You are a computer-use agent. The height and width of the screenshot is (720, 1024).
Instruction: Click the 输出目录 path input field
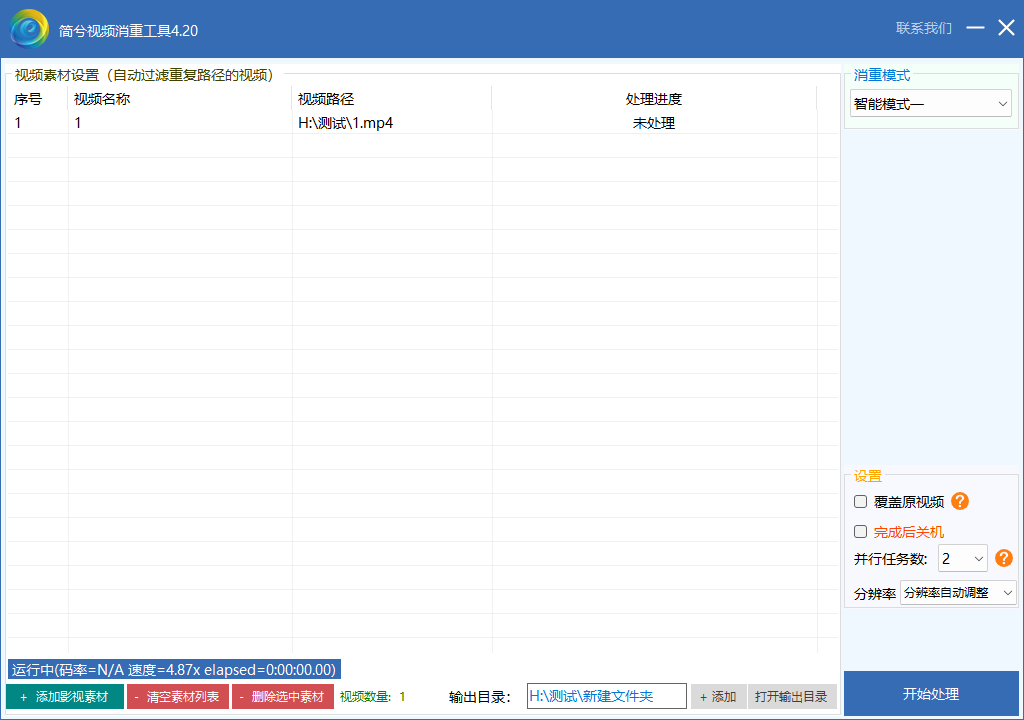point(607,696)
